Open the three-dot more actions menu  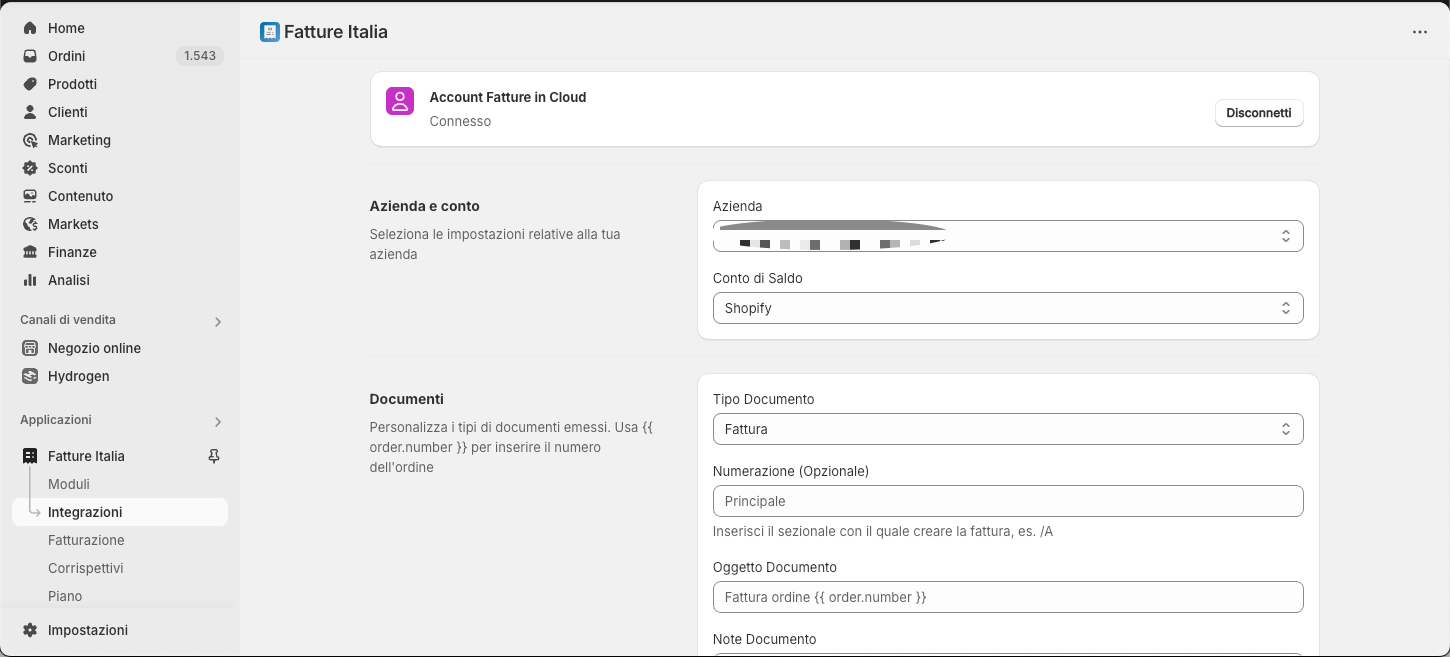1420,32
